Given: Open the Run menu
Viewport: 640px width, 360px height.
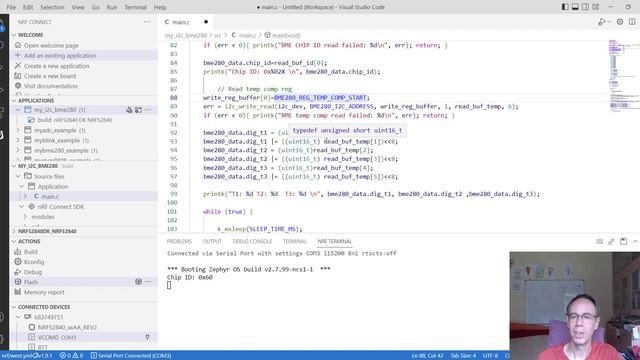Looking at the screenshot, I should [111, 7].
